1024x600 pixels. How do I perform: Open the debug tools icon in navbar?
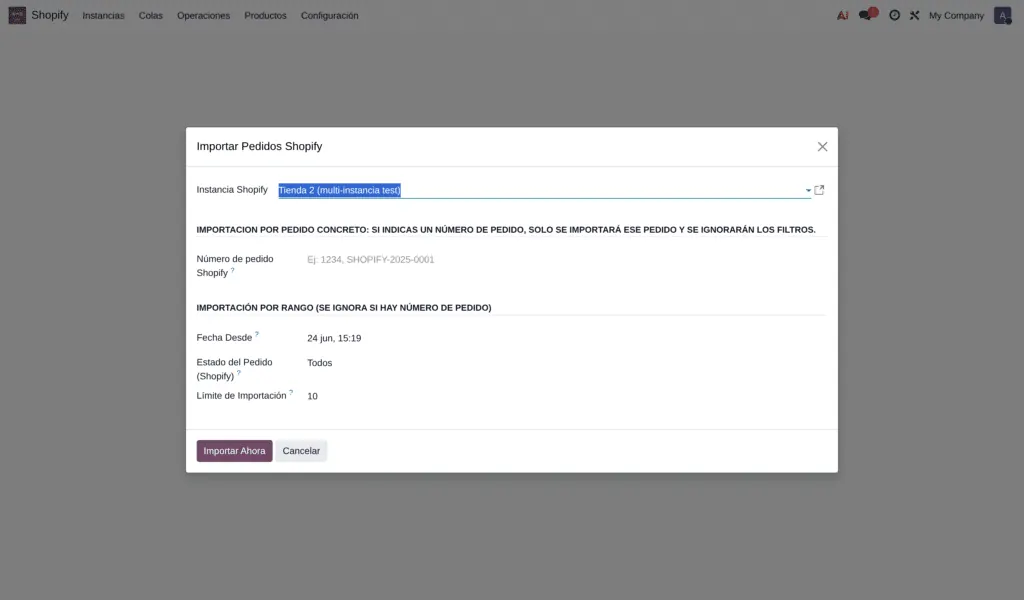pyautogui.click(x=914, y=15)
